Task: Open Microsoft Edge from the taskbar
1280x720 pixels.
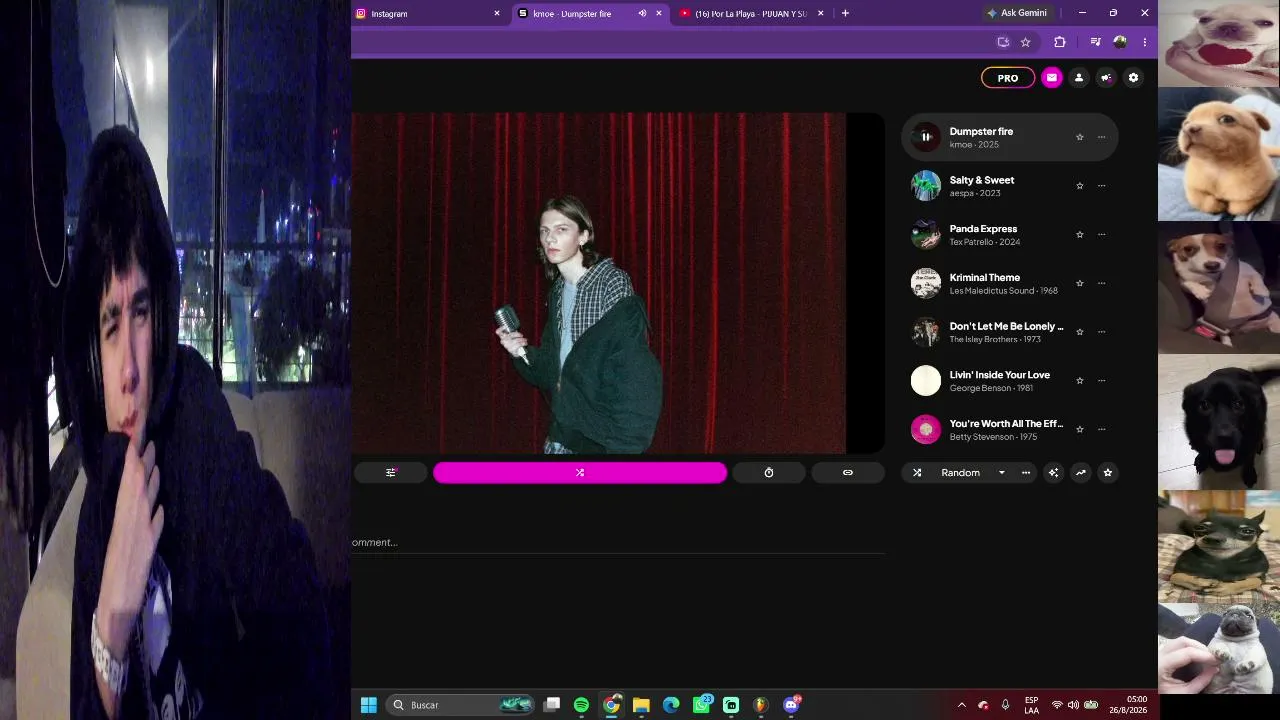Action: coord(671,705)
